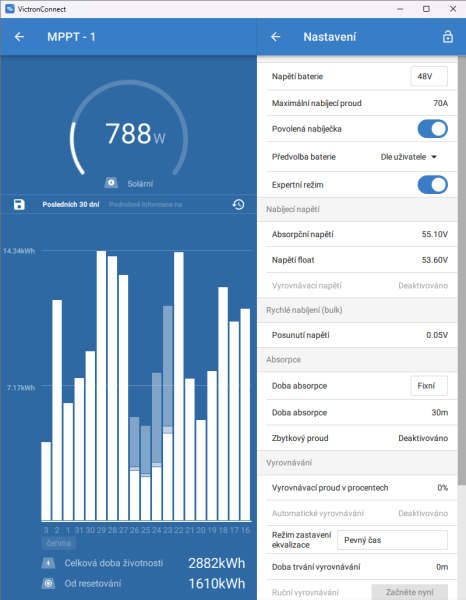Edit the Absorpční napětí 55.10V value

435,234
